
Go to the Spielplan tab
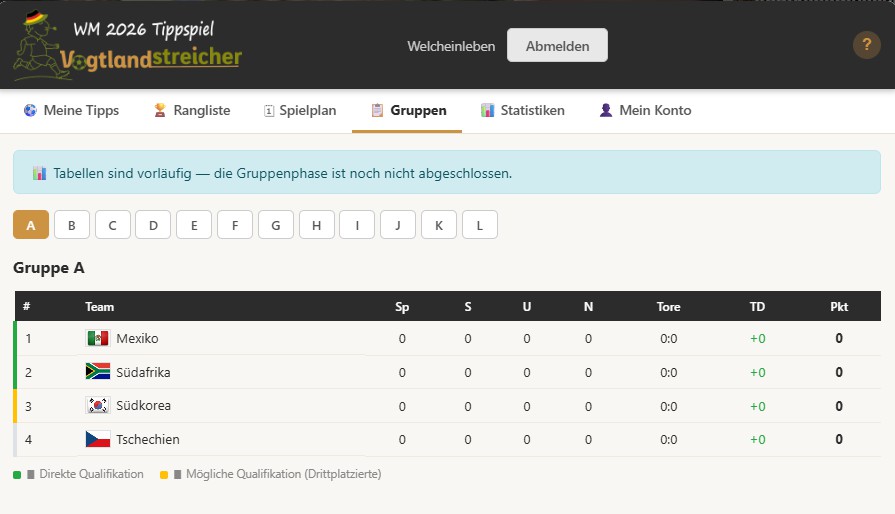(300, 111)
